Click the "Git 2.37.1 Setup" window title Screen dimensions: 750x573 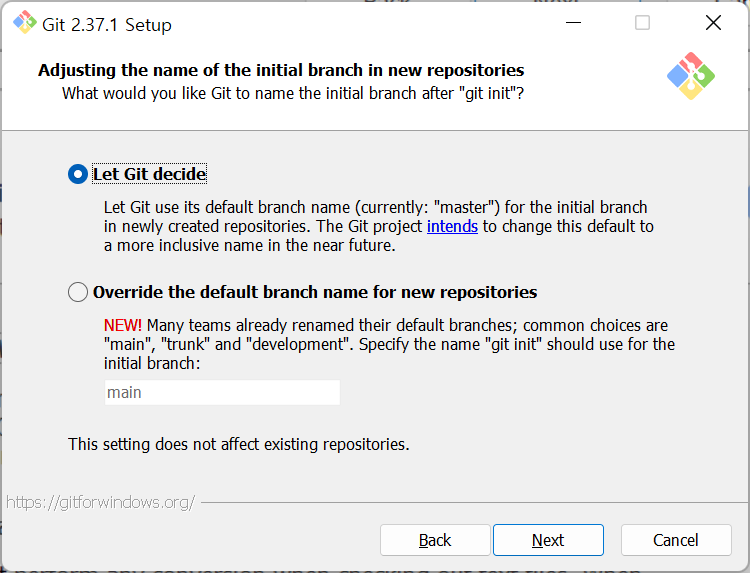(107, 25)
